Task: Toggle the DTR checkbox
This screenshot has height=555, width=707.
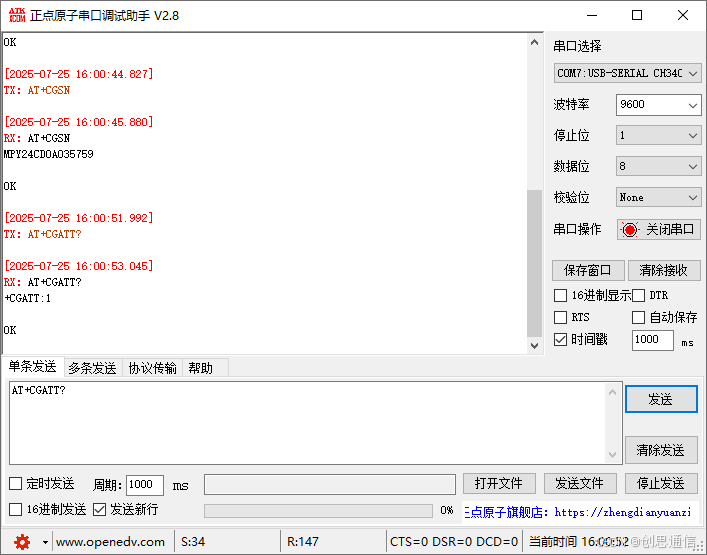Action: pos(638,296)
